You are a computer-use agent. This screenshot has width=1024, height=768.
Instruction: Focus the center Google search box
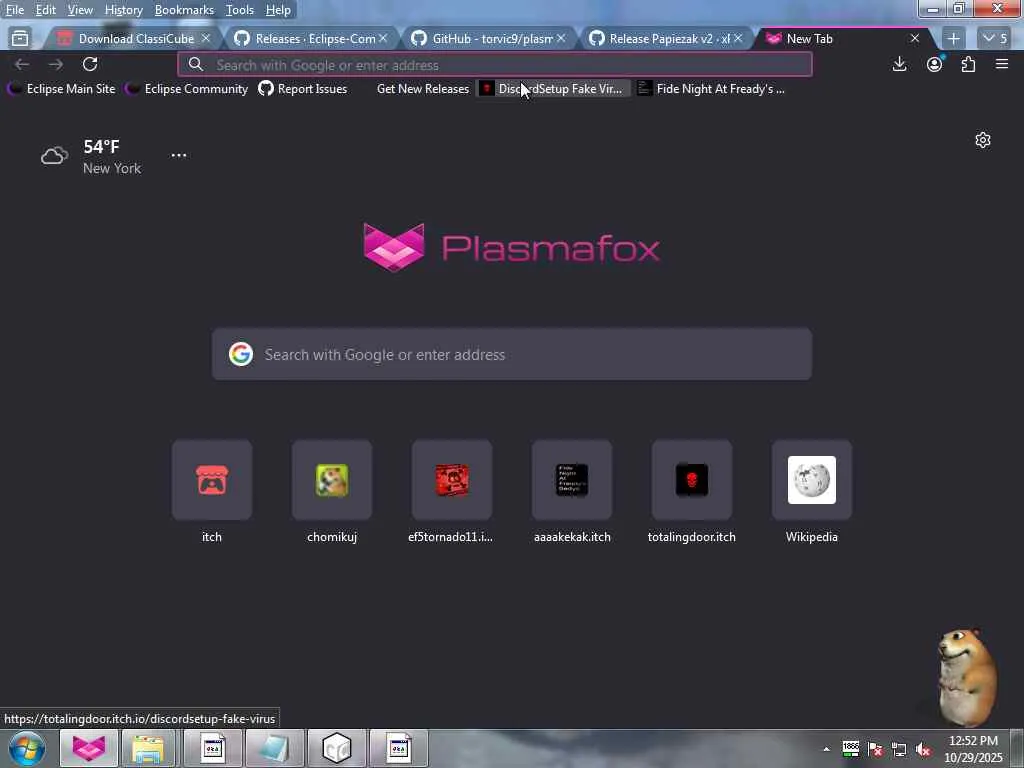click(511, 354)
